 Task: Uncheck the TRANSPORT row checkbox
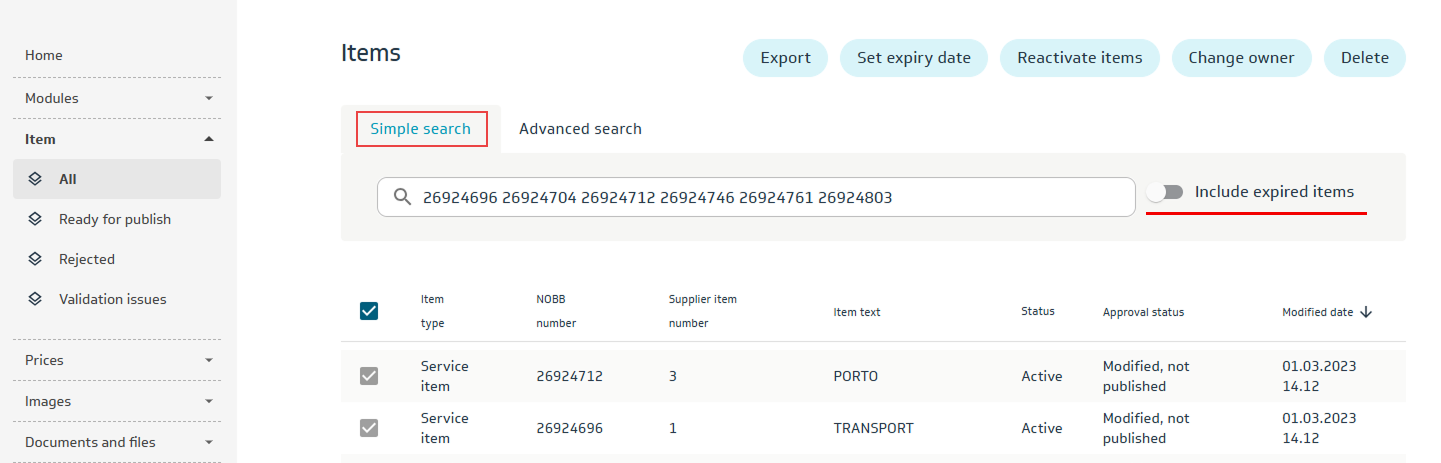click(369, 428)
